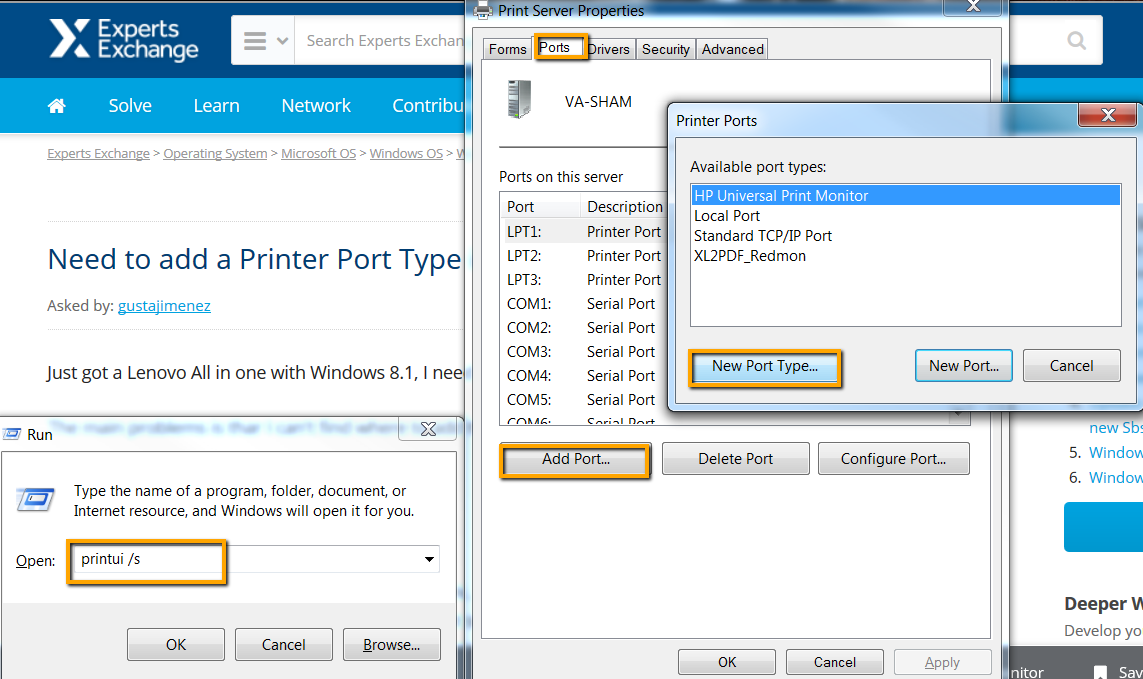The height and width of the screenshot is (679, 1143).
Task: Click the Run dialog program icon
Action: tap(36, 500)
